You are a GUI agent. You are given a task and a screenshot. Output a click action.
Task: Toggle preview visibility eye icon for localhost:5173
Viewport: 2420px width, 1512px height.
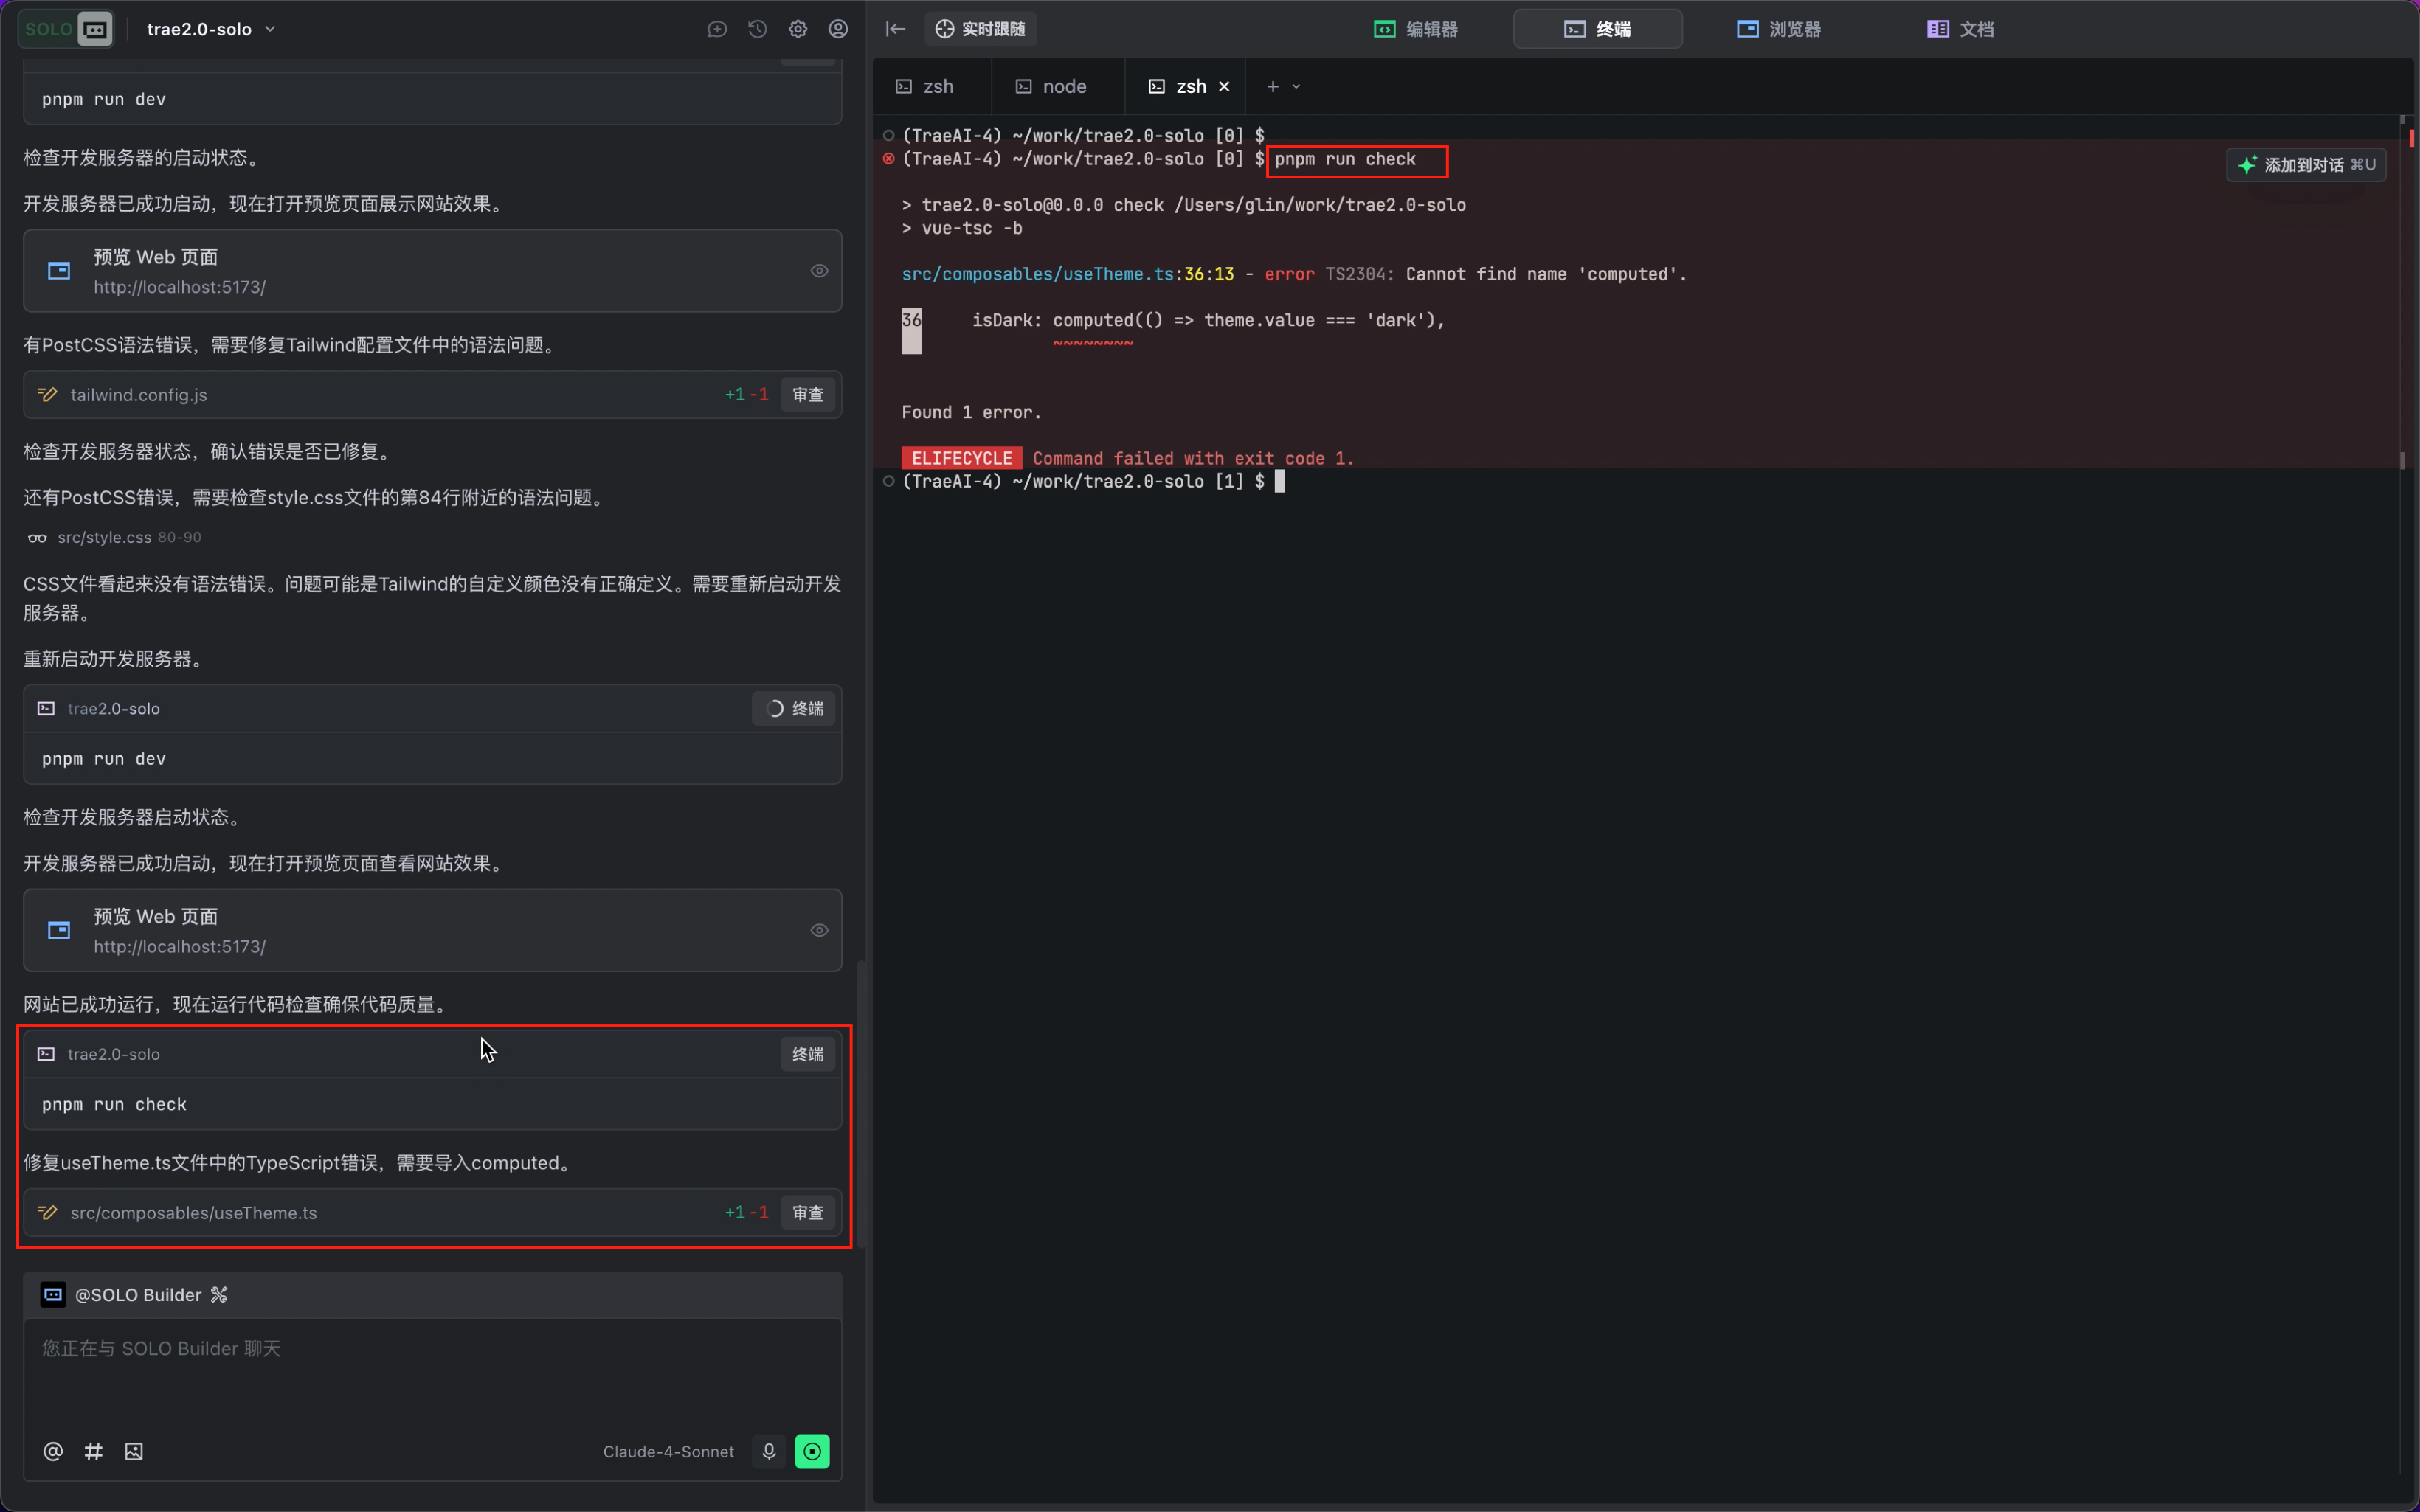tap(819, 270)
